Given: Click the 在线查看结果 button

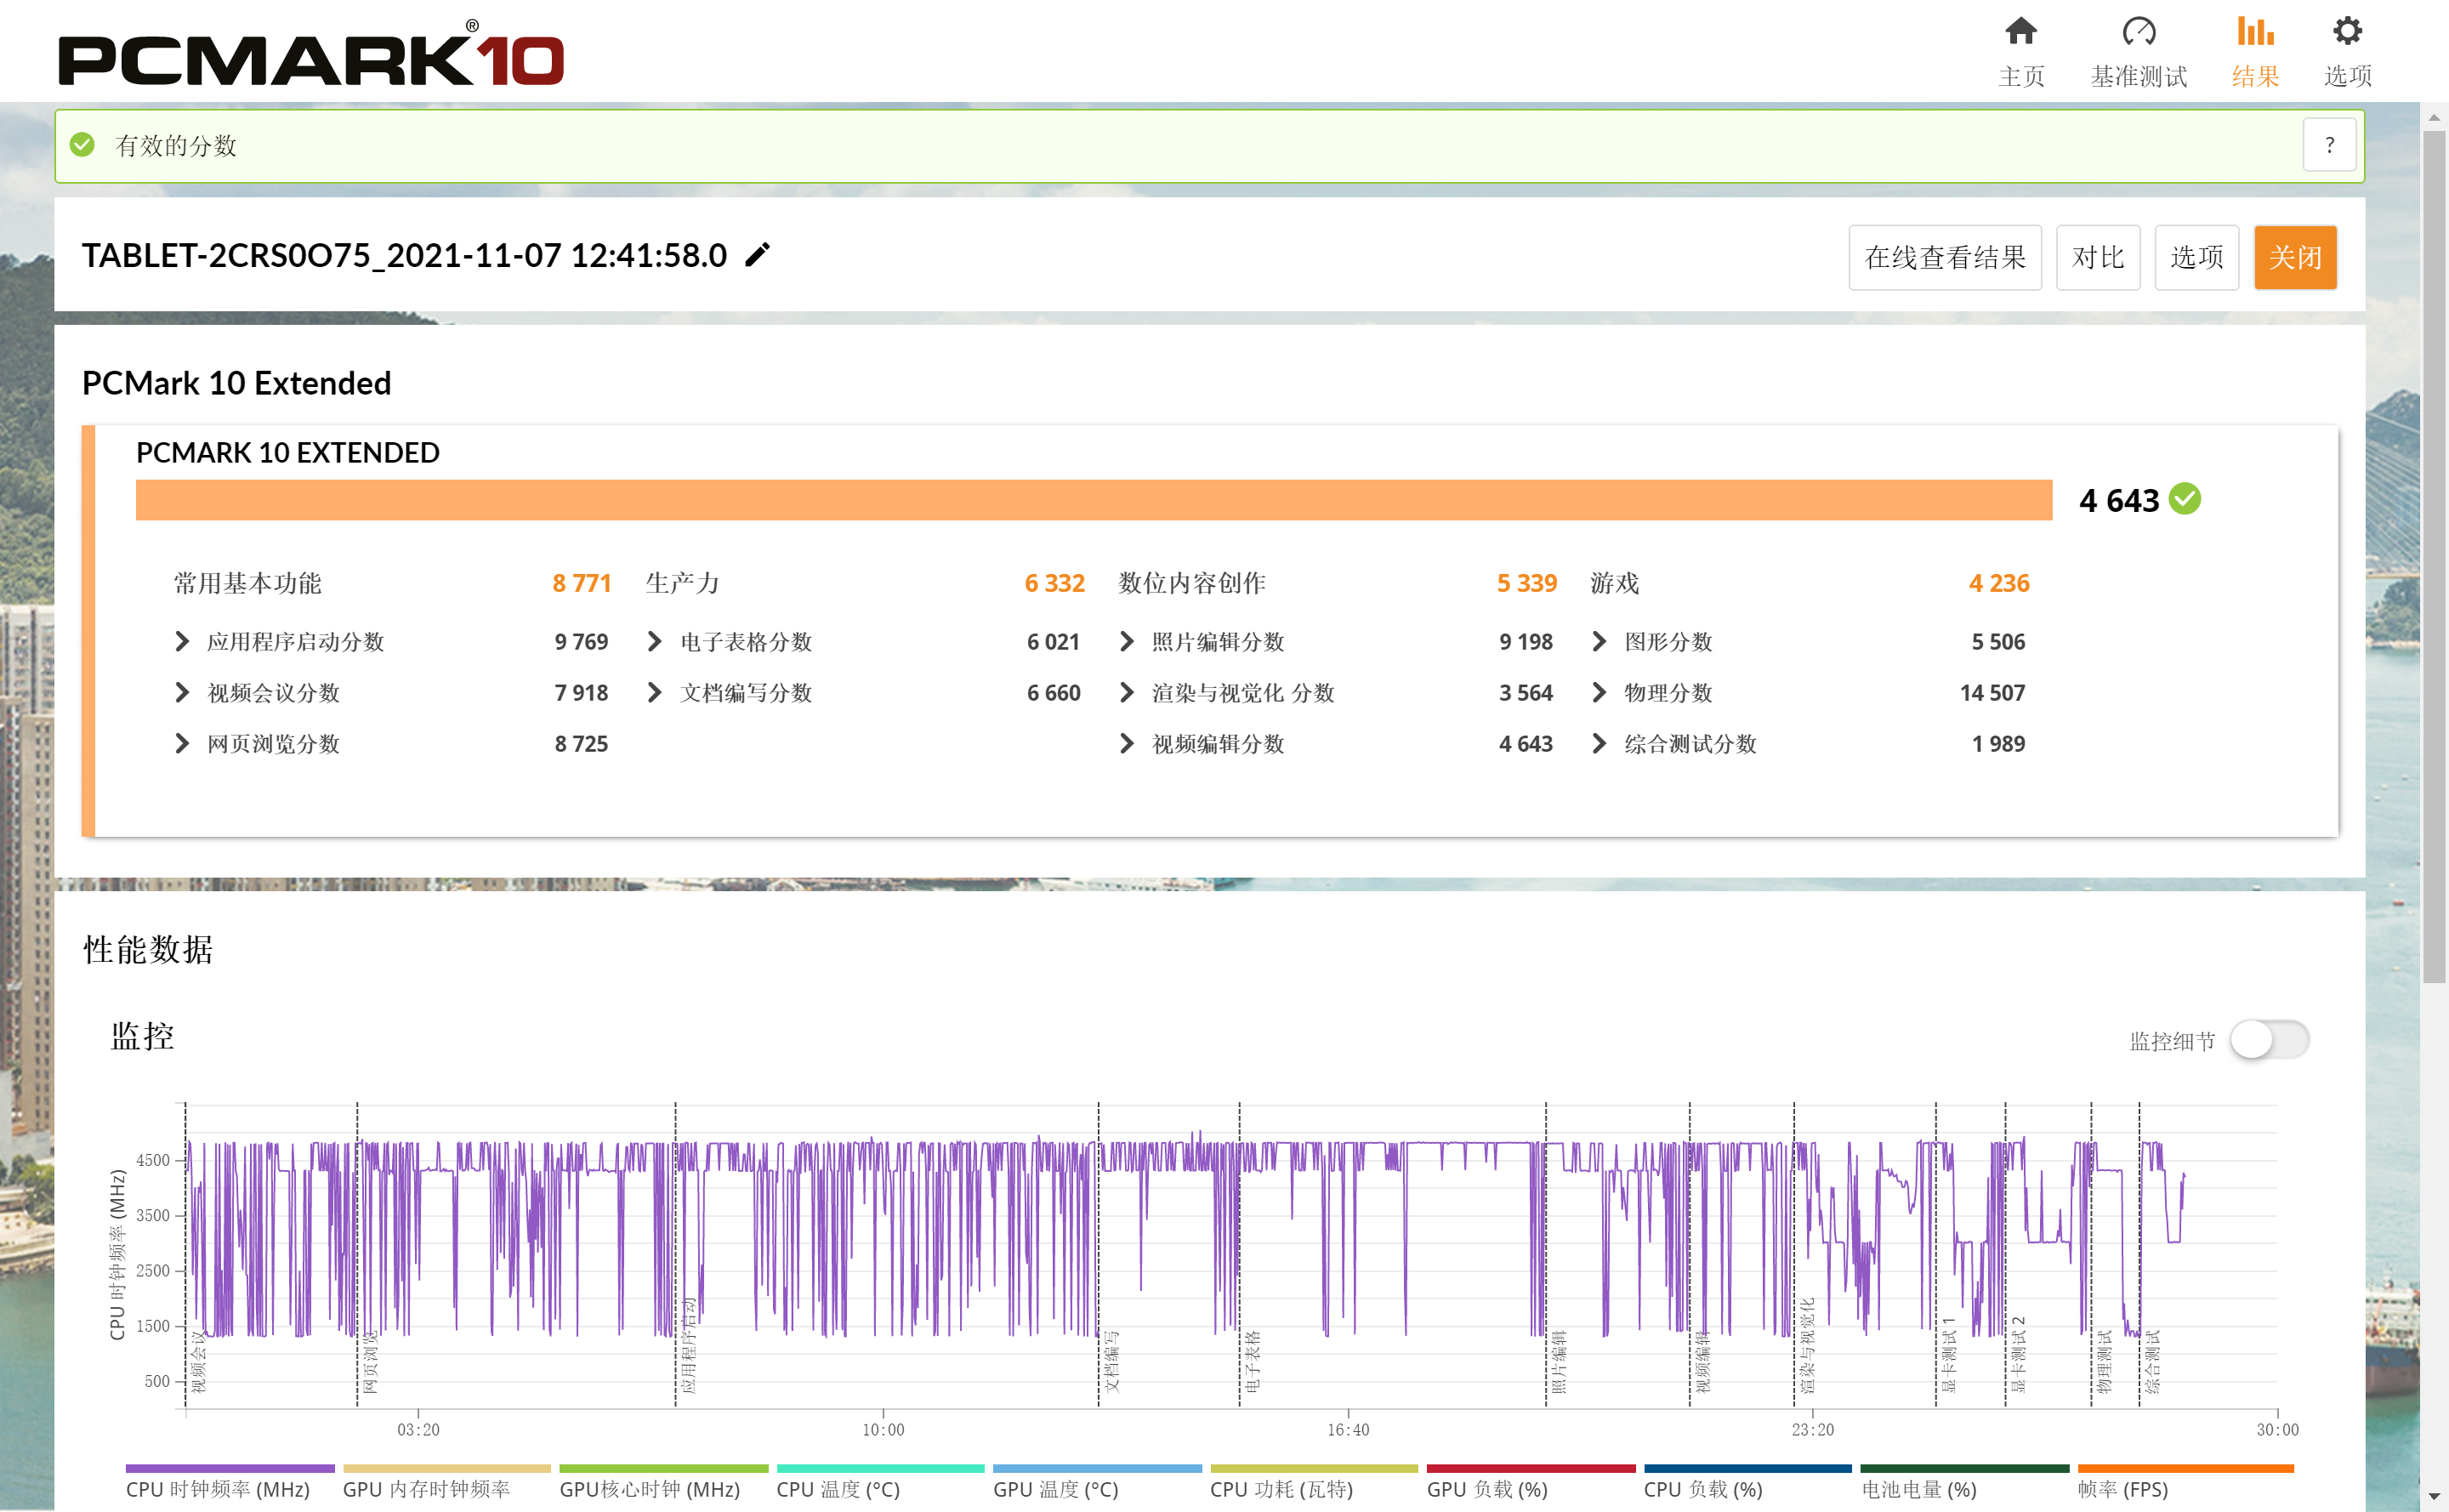Looking at the screenshot, I should (1944, 258).
